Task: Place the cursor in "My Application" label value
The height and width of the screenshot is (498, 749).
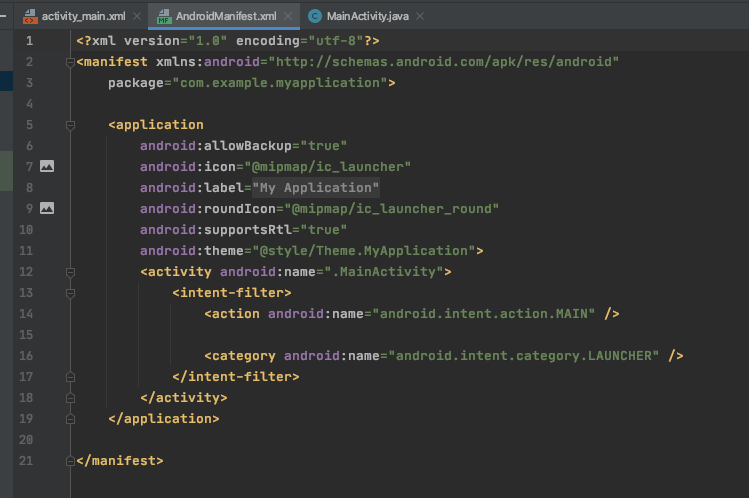Action: pos(316,188)
